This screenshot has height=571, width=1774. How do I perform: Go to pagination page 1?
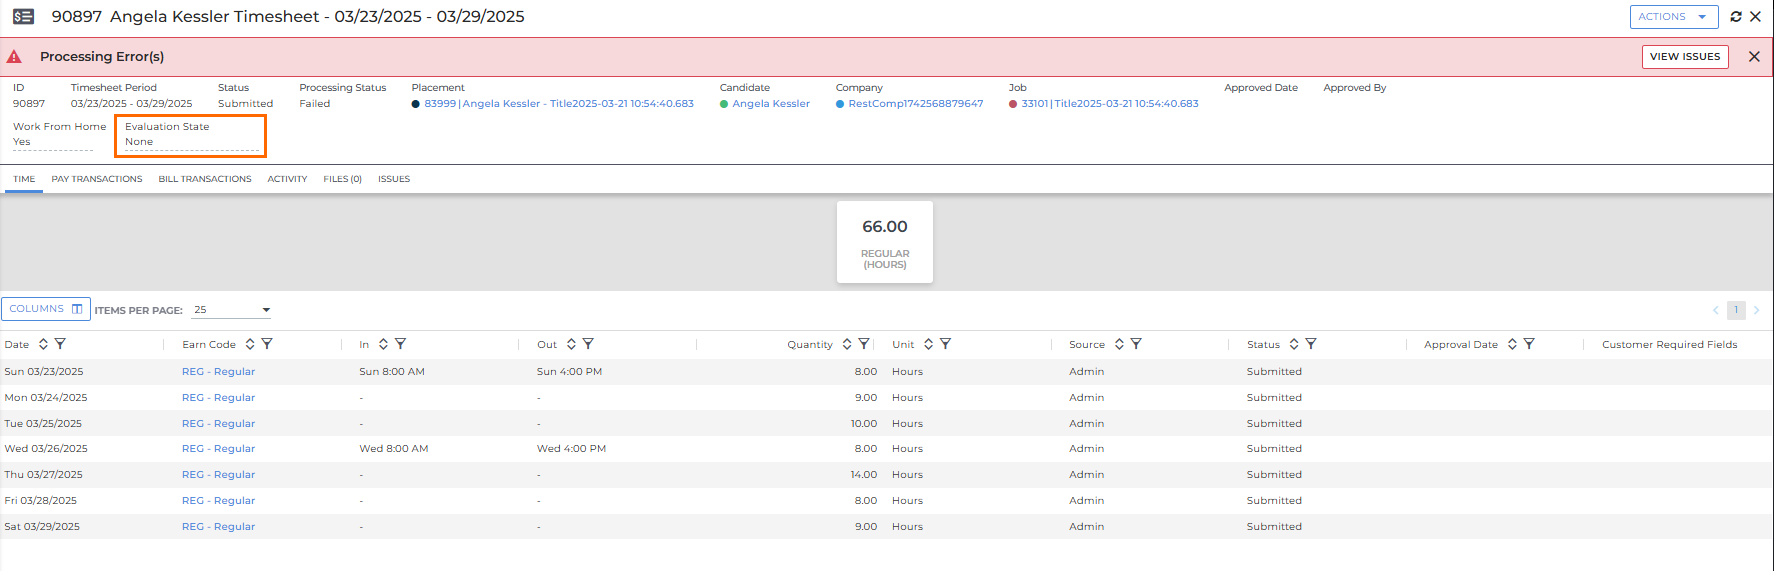[x=1736, y=310]
